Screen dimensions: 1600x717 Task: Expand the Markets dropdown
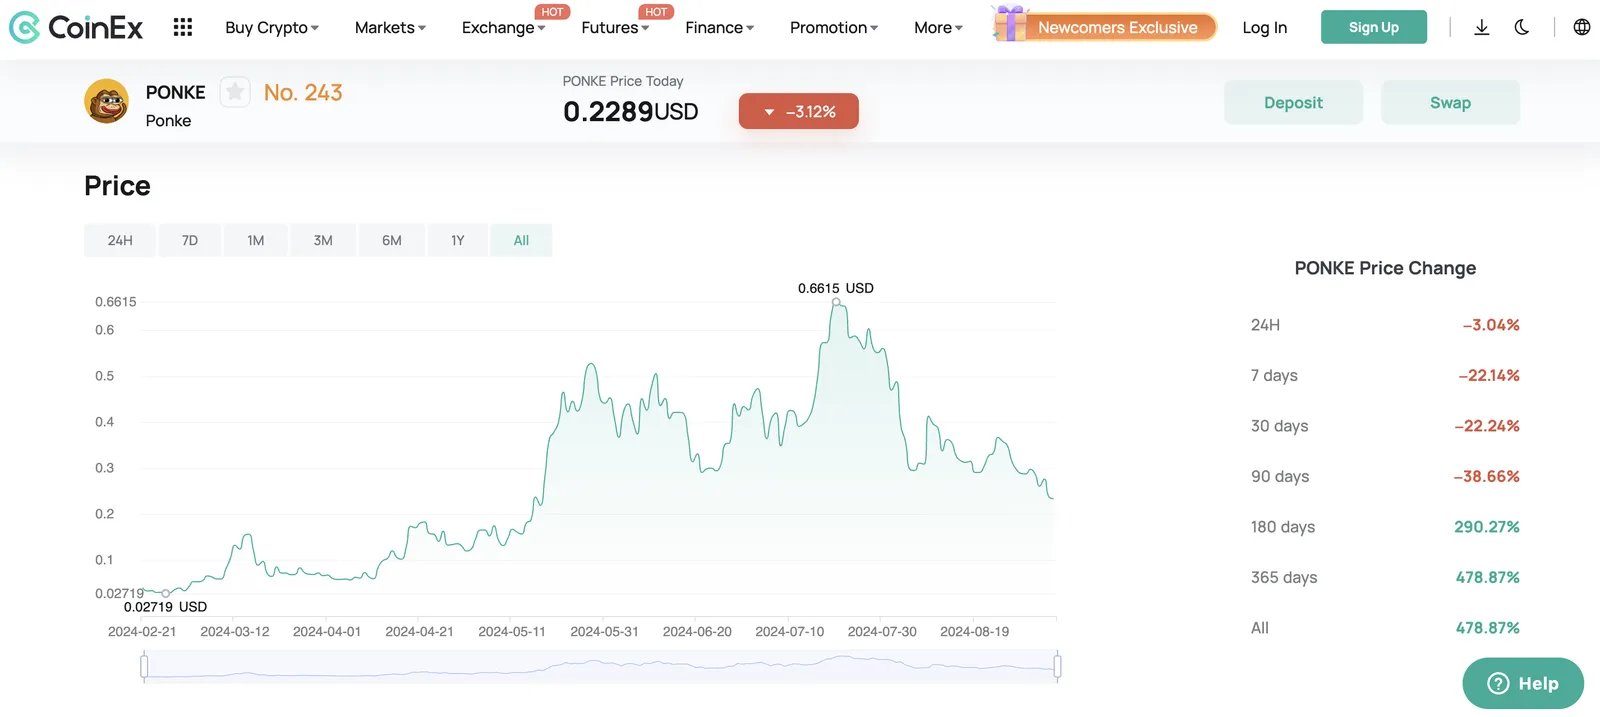(390, 28)
